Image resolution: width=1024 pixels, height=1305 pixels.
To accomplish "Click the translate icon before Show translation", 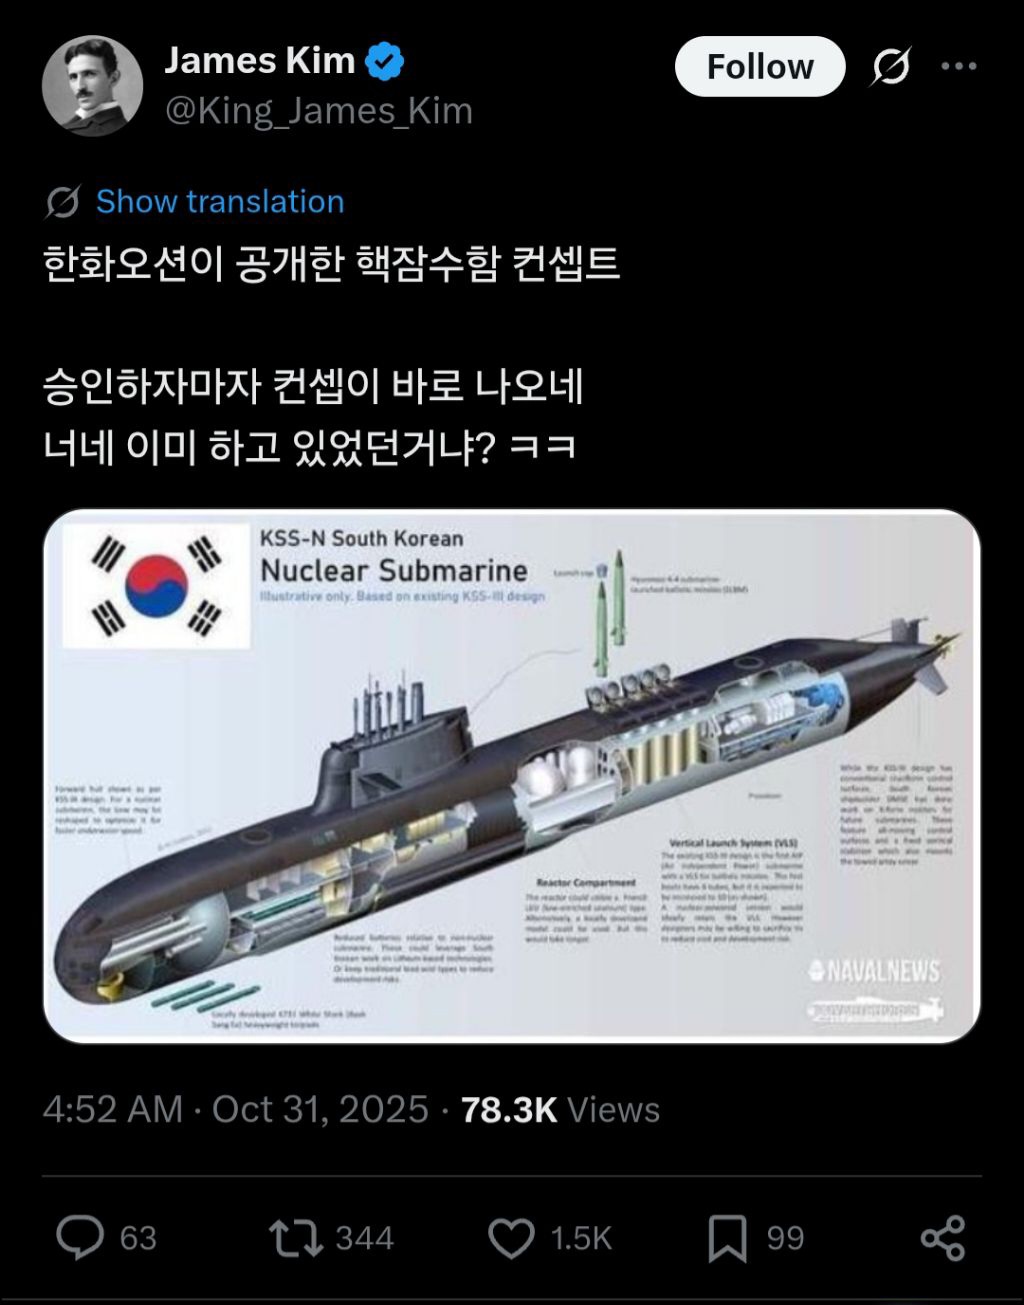I will (62, 202).
